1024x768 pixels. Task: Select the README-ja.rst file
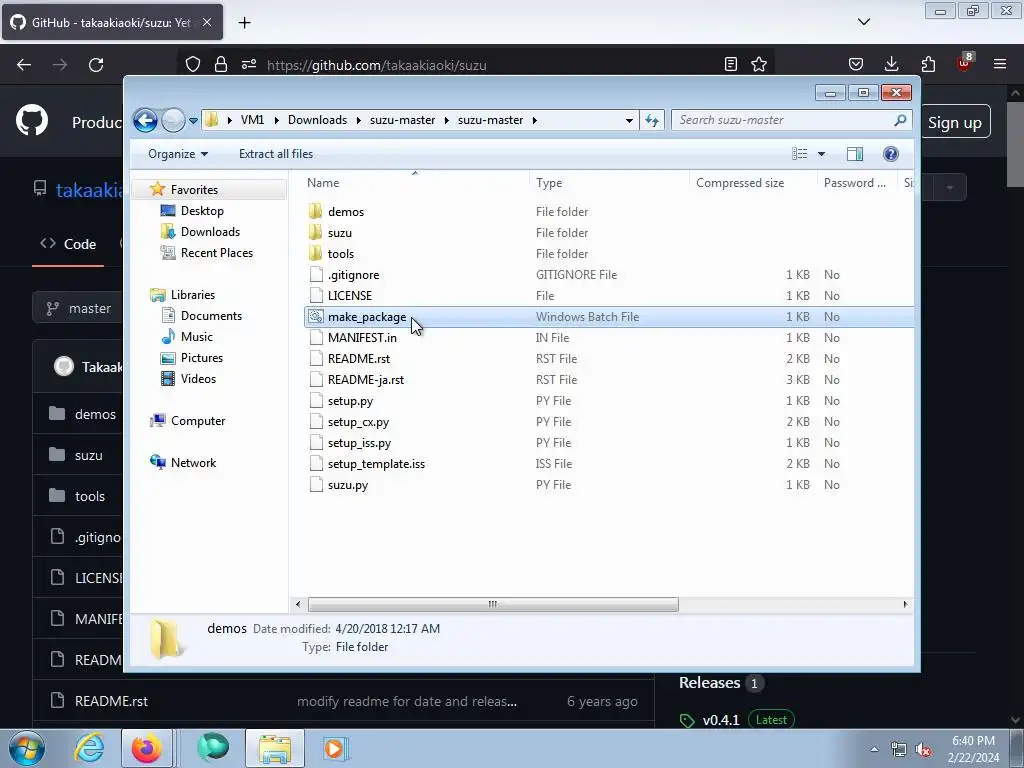coord(366,379)
